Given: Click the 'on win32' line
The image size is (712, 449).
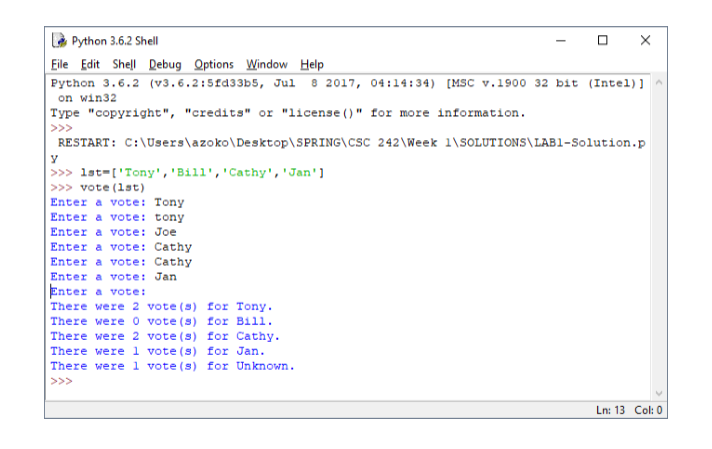Looking at the screenshot, I should (x=87, y=98).
